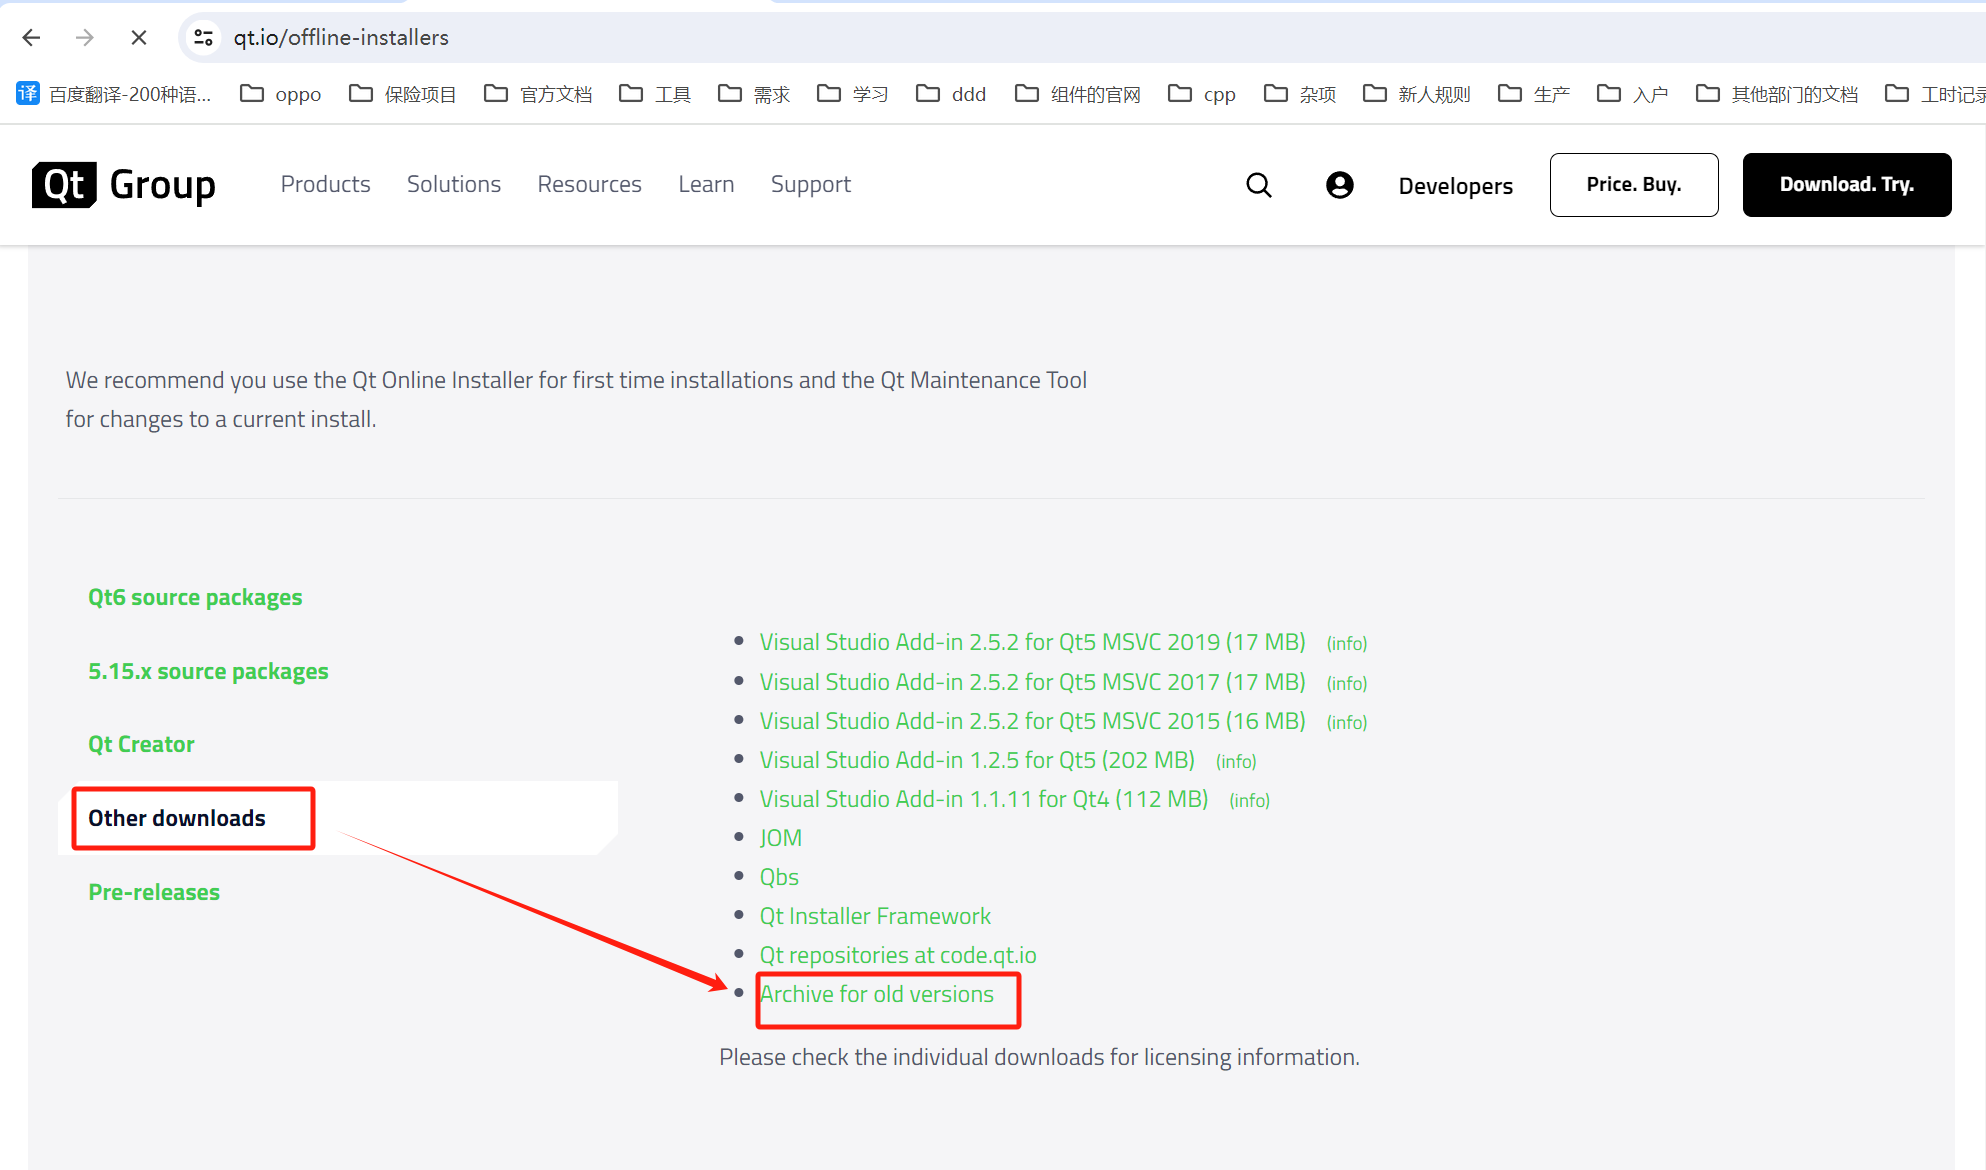Click the search magnifier icon

[x=1259, y=185]
